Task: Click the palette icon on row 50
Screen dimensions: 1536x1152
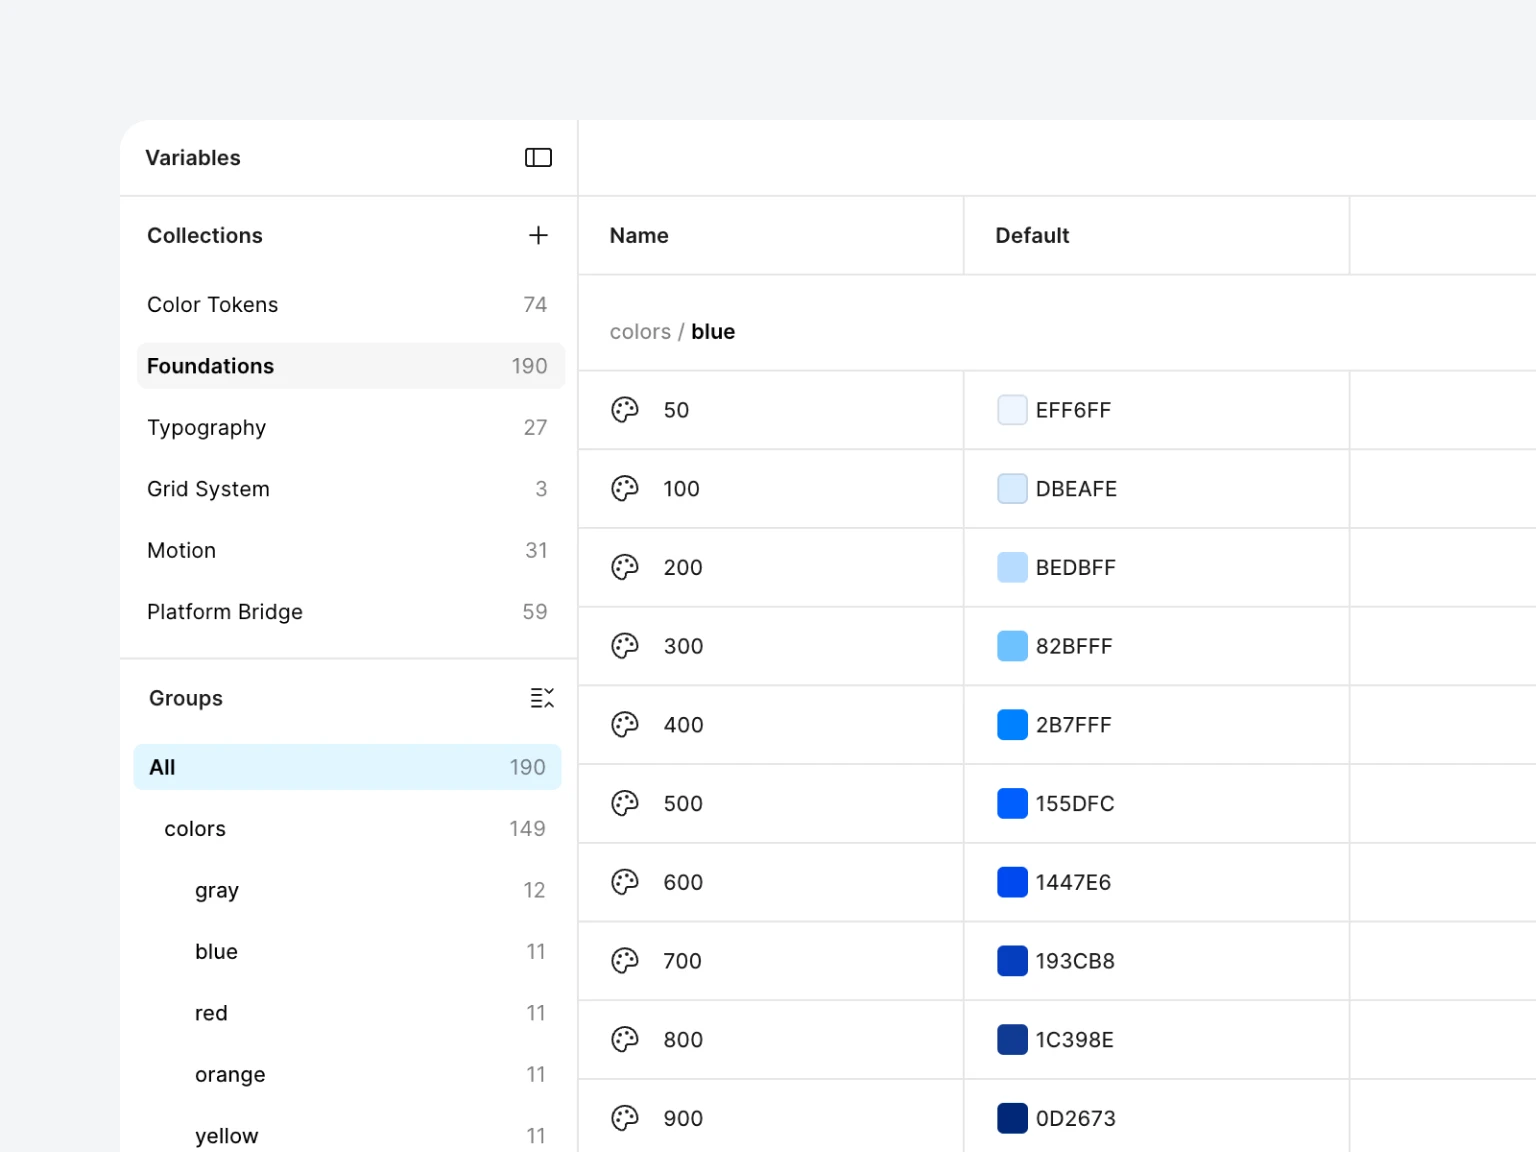Action: pyautogui.click(x=625, y=410)
